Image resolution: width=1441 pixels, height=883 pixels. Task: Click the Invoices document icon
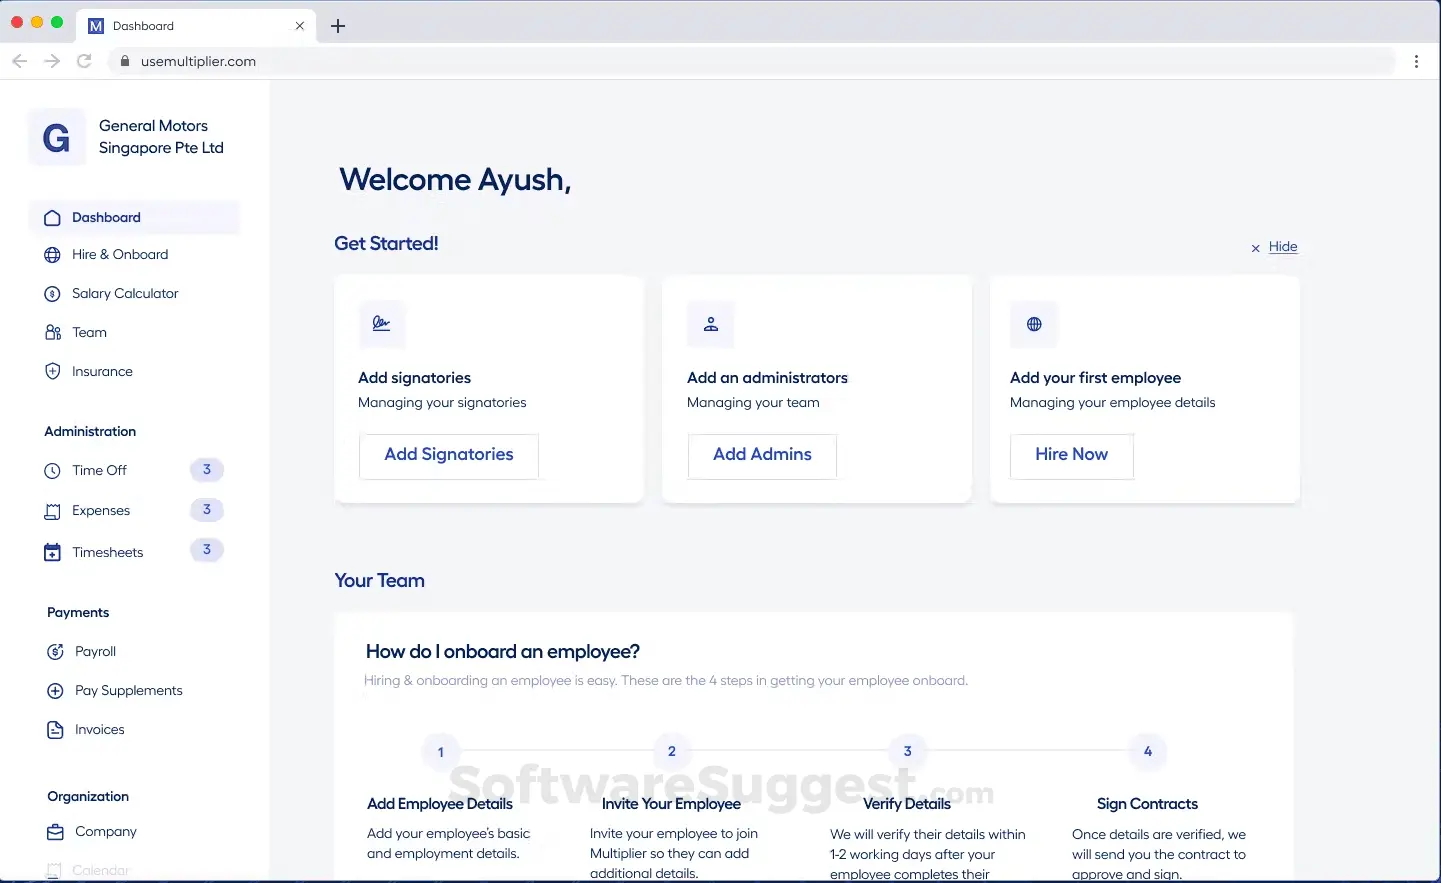(x=55, y=730)
